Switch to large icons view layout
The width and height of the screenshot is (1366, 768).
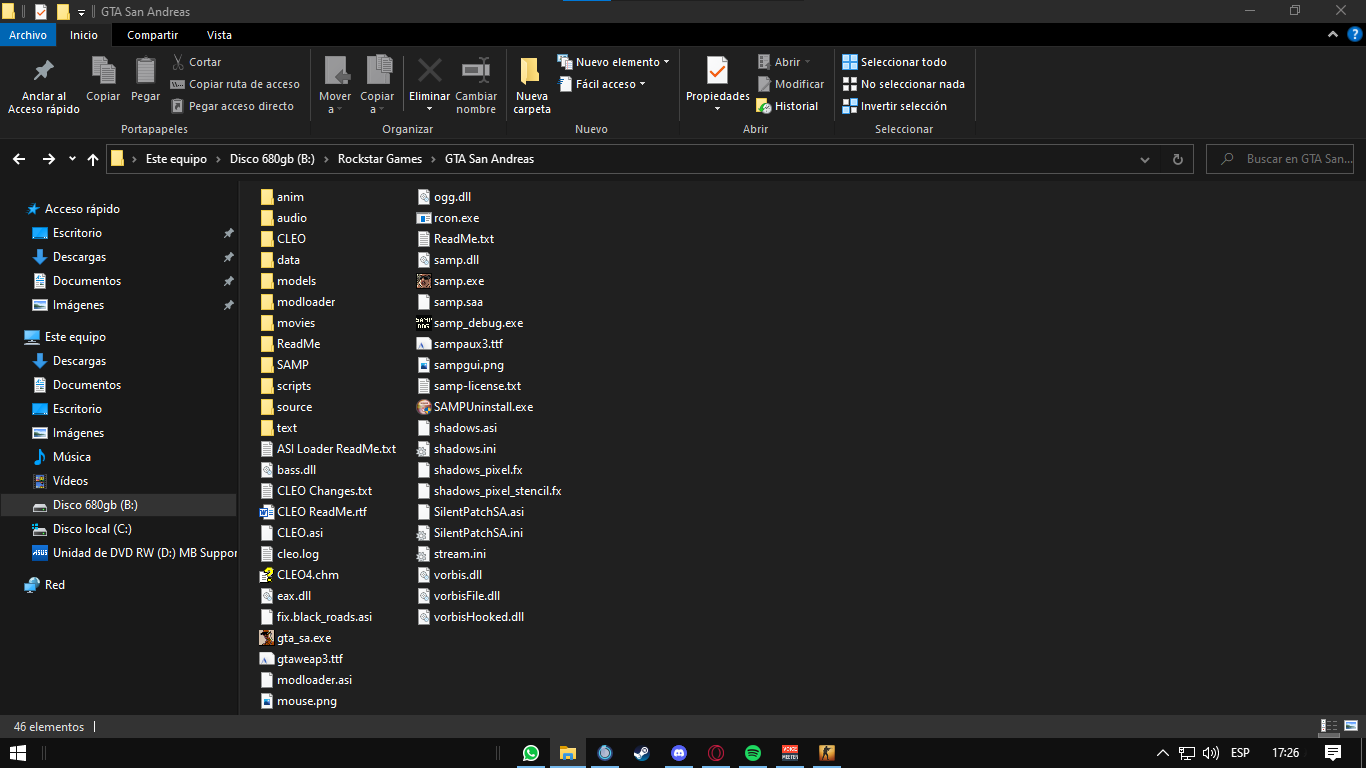[1351, 727]
